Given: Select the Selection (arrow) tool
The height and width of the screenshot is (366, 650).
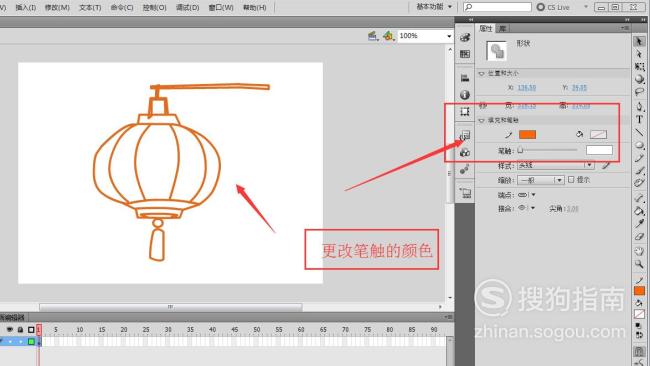Looking at the screenshot, I should [x=639, y=41].
